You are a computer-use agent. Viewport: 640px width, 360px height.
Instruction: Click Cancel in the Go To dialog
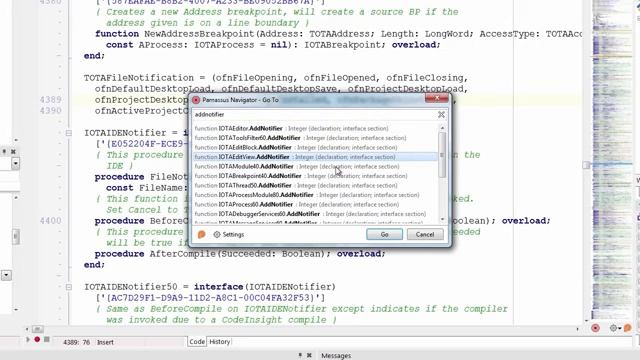click(425, 234)
